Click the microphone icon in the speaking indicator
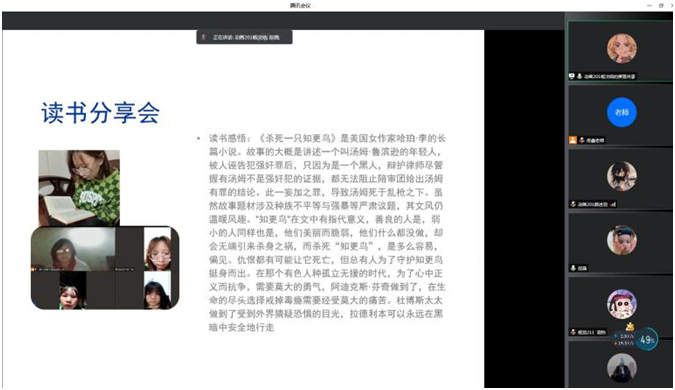This screenshot has width=675, height=390. point(204,37)
